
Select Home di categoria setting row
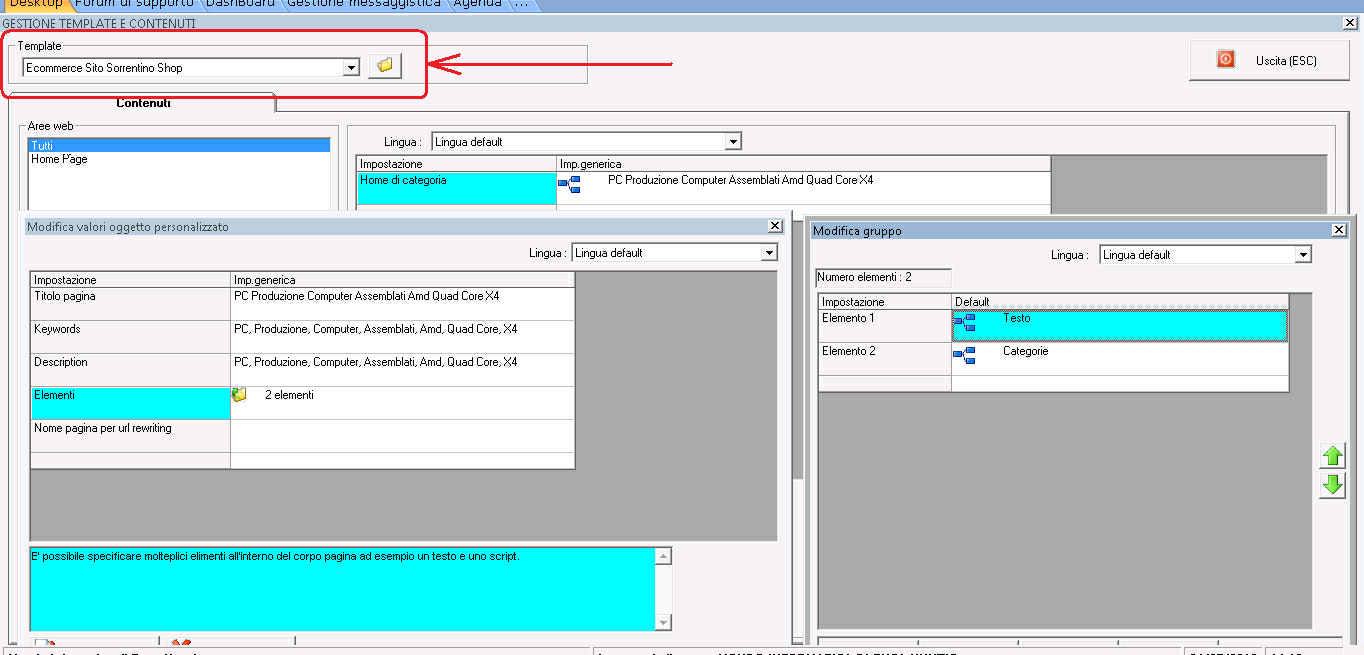pos(456,188)
